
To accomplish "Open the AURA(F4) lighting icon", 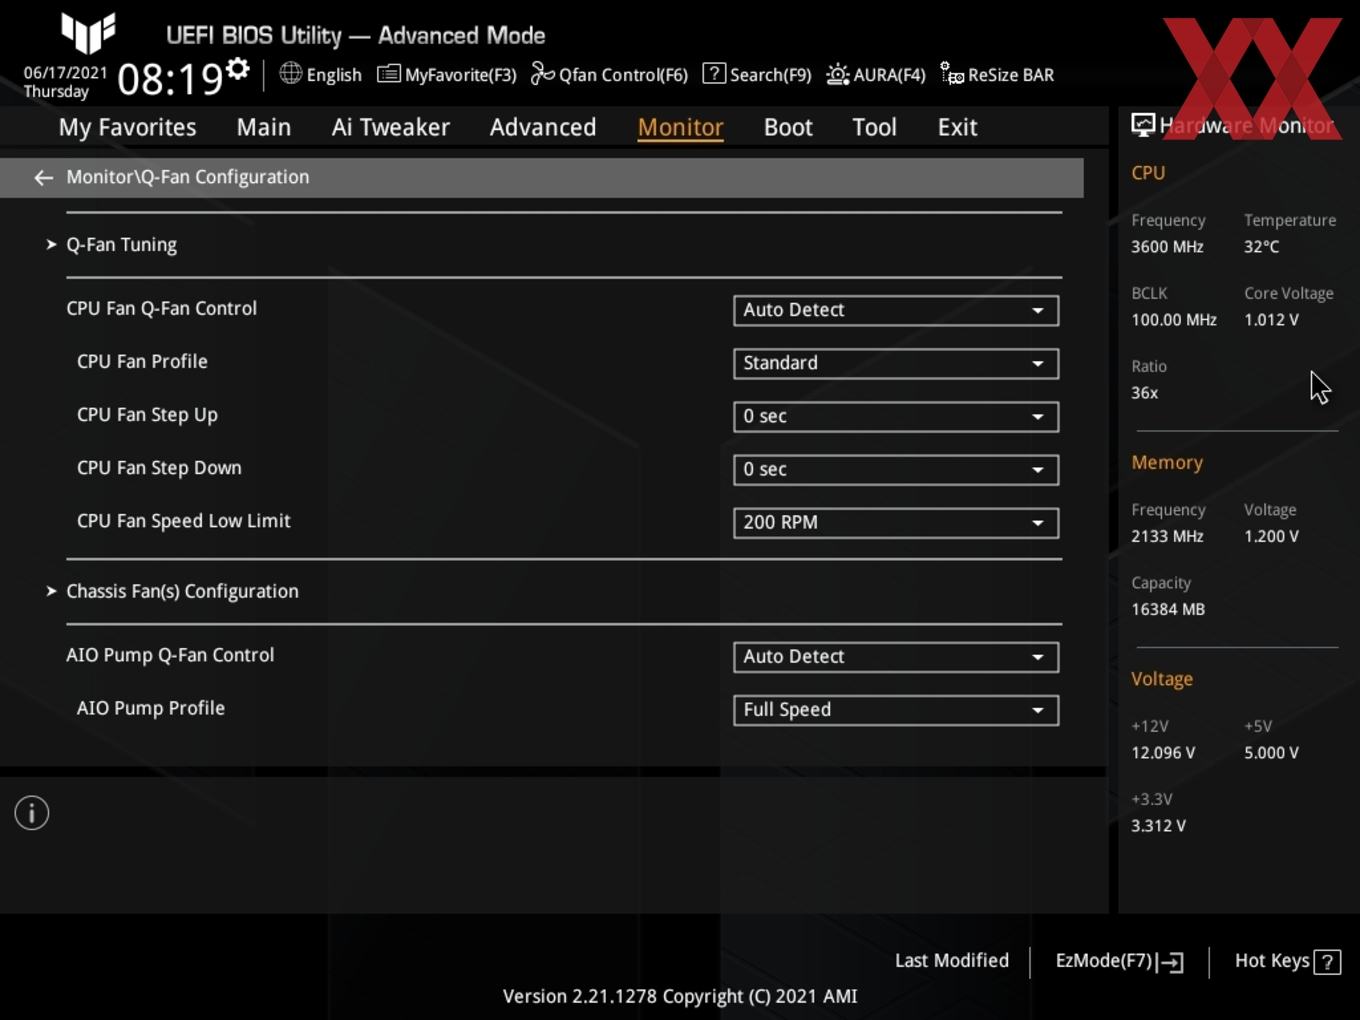I will (x=838, y=74).
